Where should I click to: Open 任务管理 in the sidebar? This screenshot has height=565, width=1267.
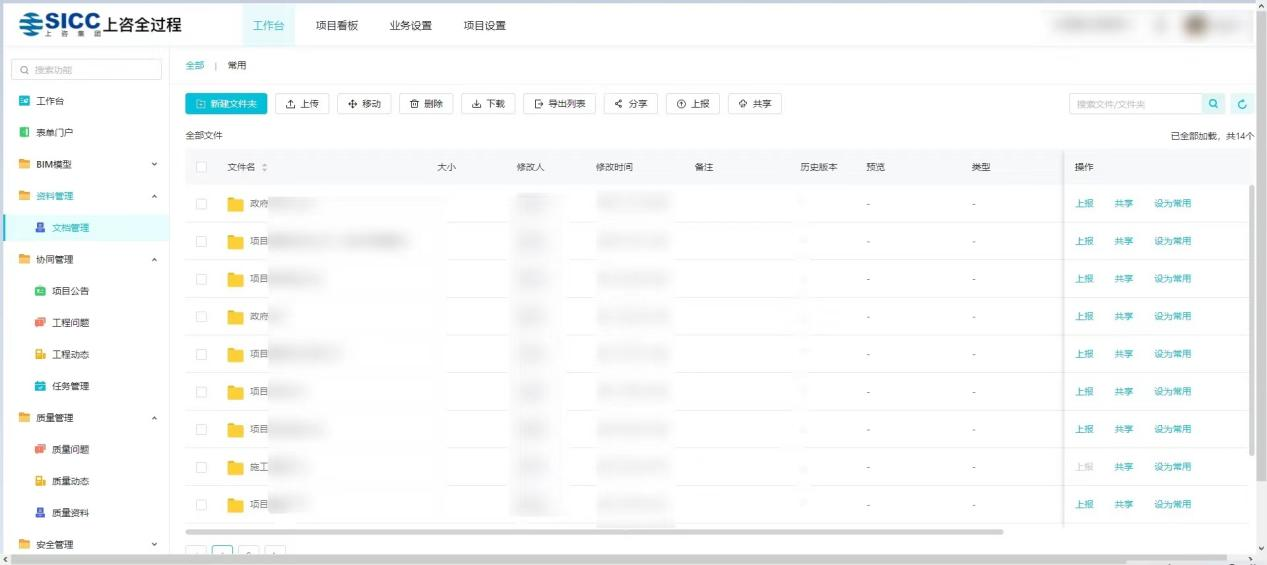point(70,386)
